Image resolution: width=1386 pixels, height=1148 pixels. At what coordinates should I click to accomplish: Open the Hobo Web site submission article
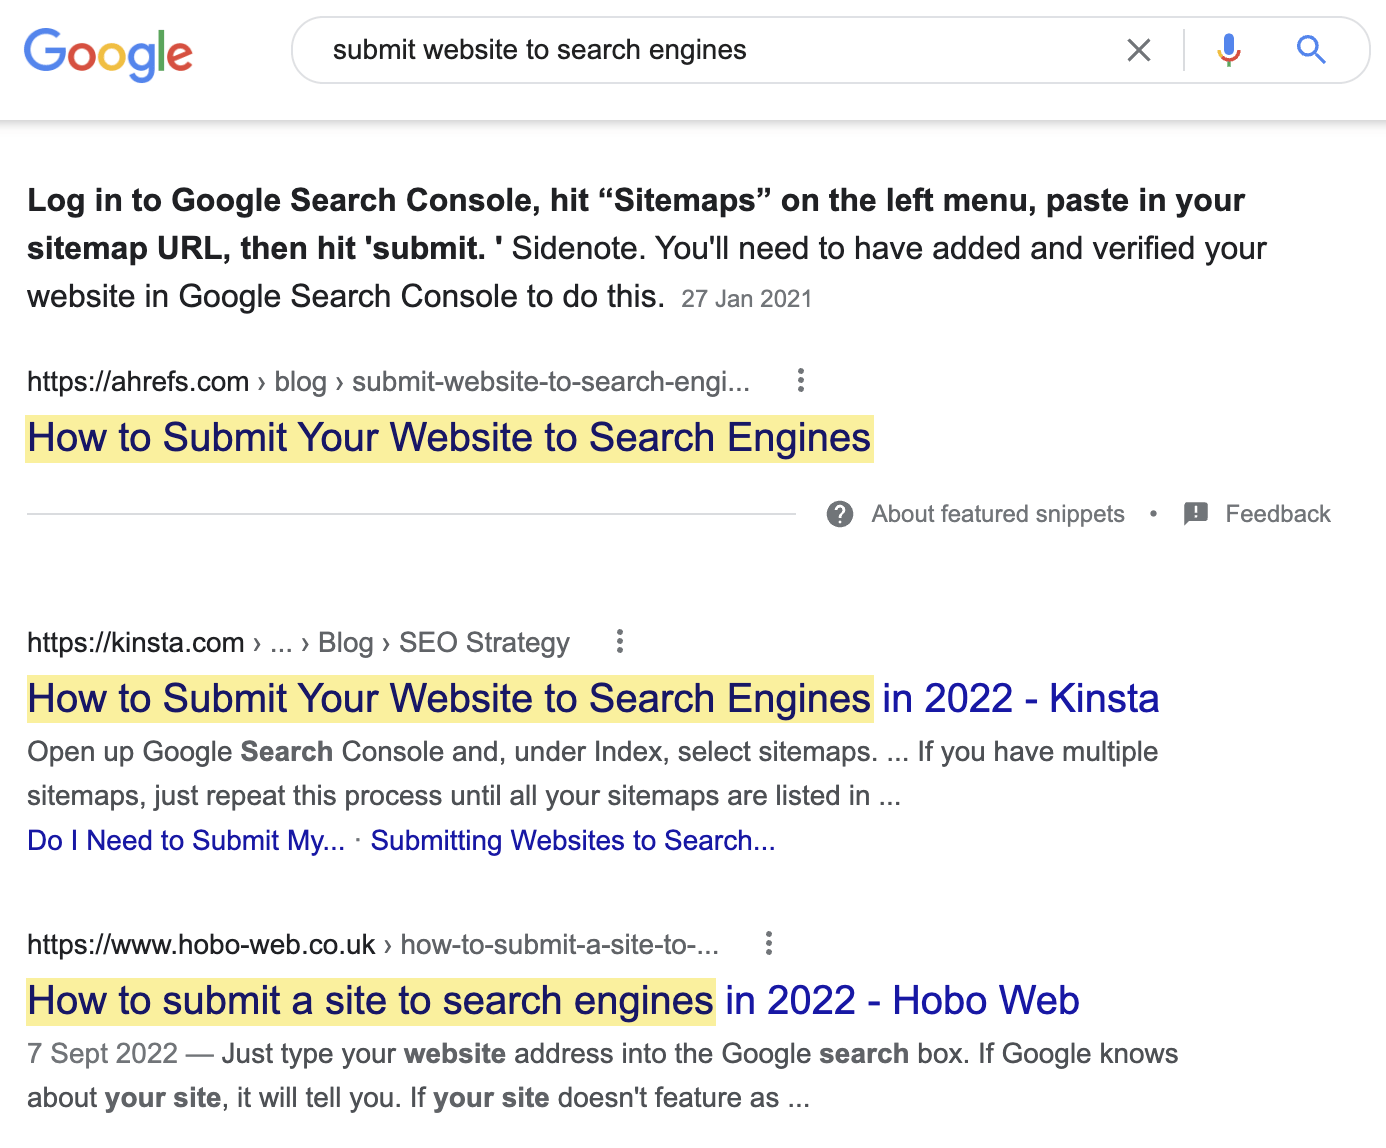[552, 1000]
